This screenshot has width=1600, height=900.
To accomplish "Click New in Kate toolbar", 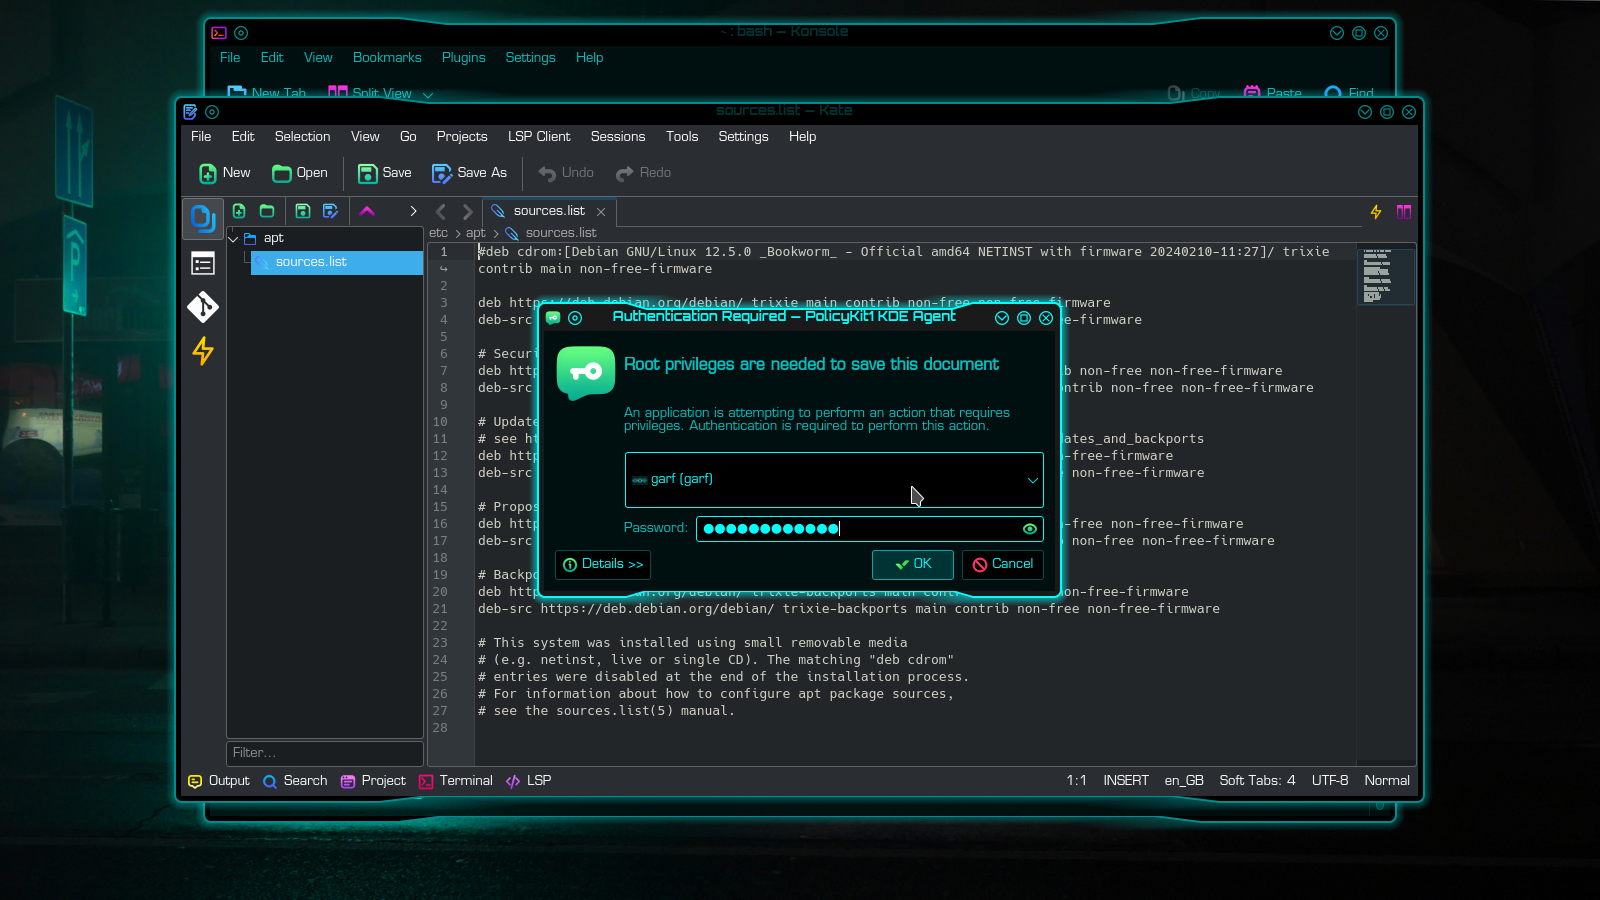I will coord(225,173).
